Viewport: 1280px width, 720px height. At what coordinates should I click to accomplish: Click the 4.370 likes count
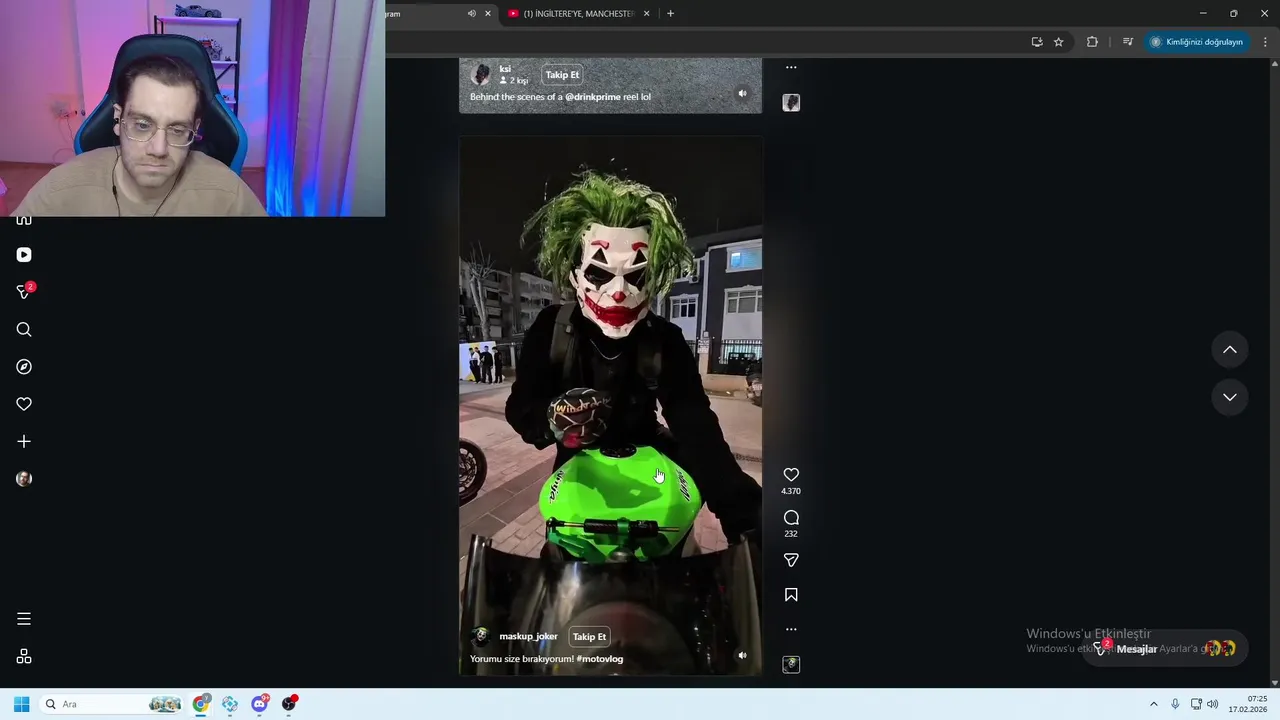pyautogui.click(x=791, y=492)
